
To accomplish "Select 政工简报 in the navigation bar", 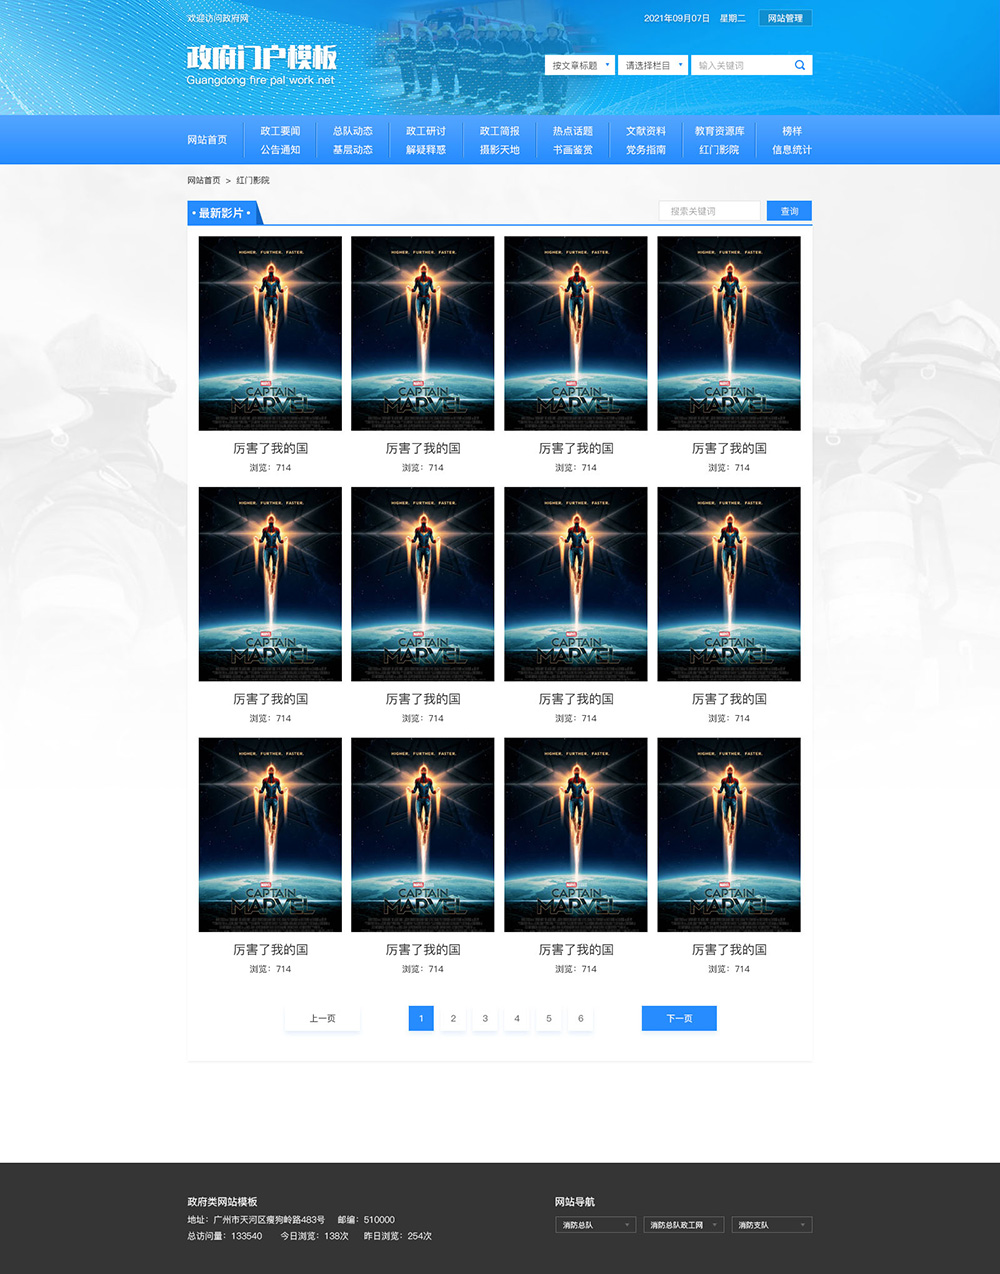I will [499, 131].
